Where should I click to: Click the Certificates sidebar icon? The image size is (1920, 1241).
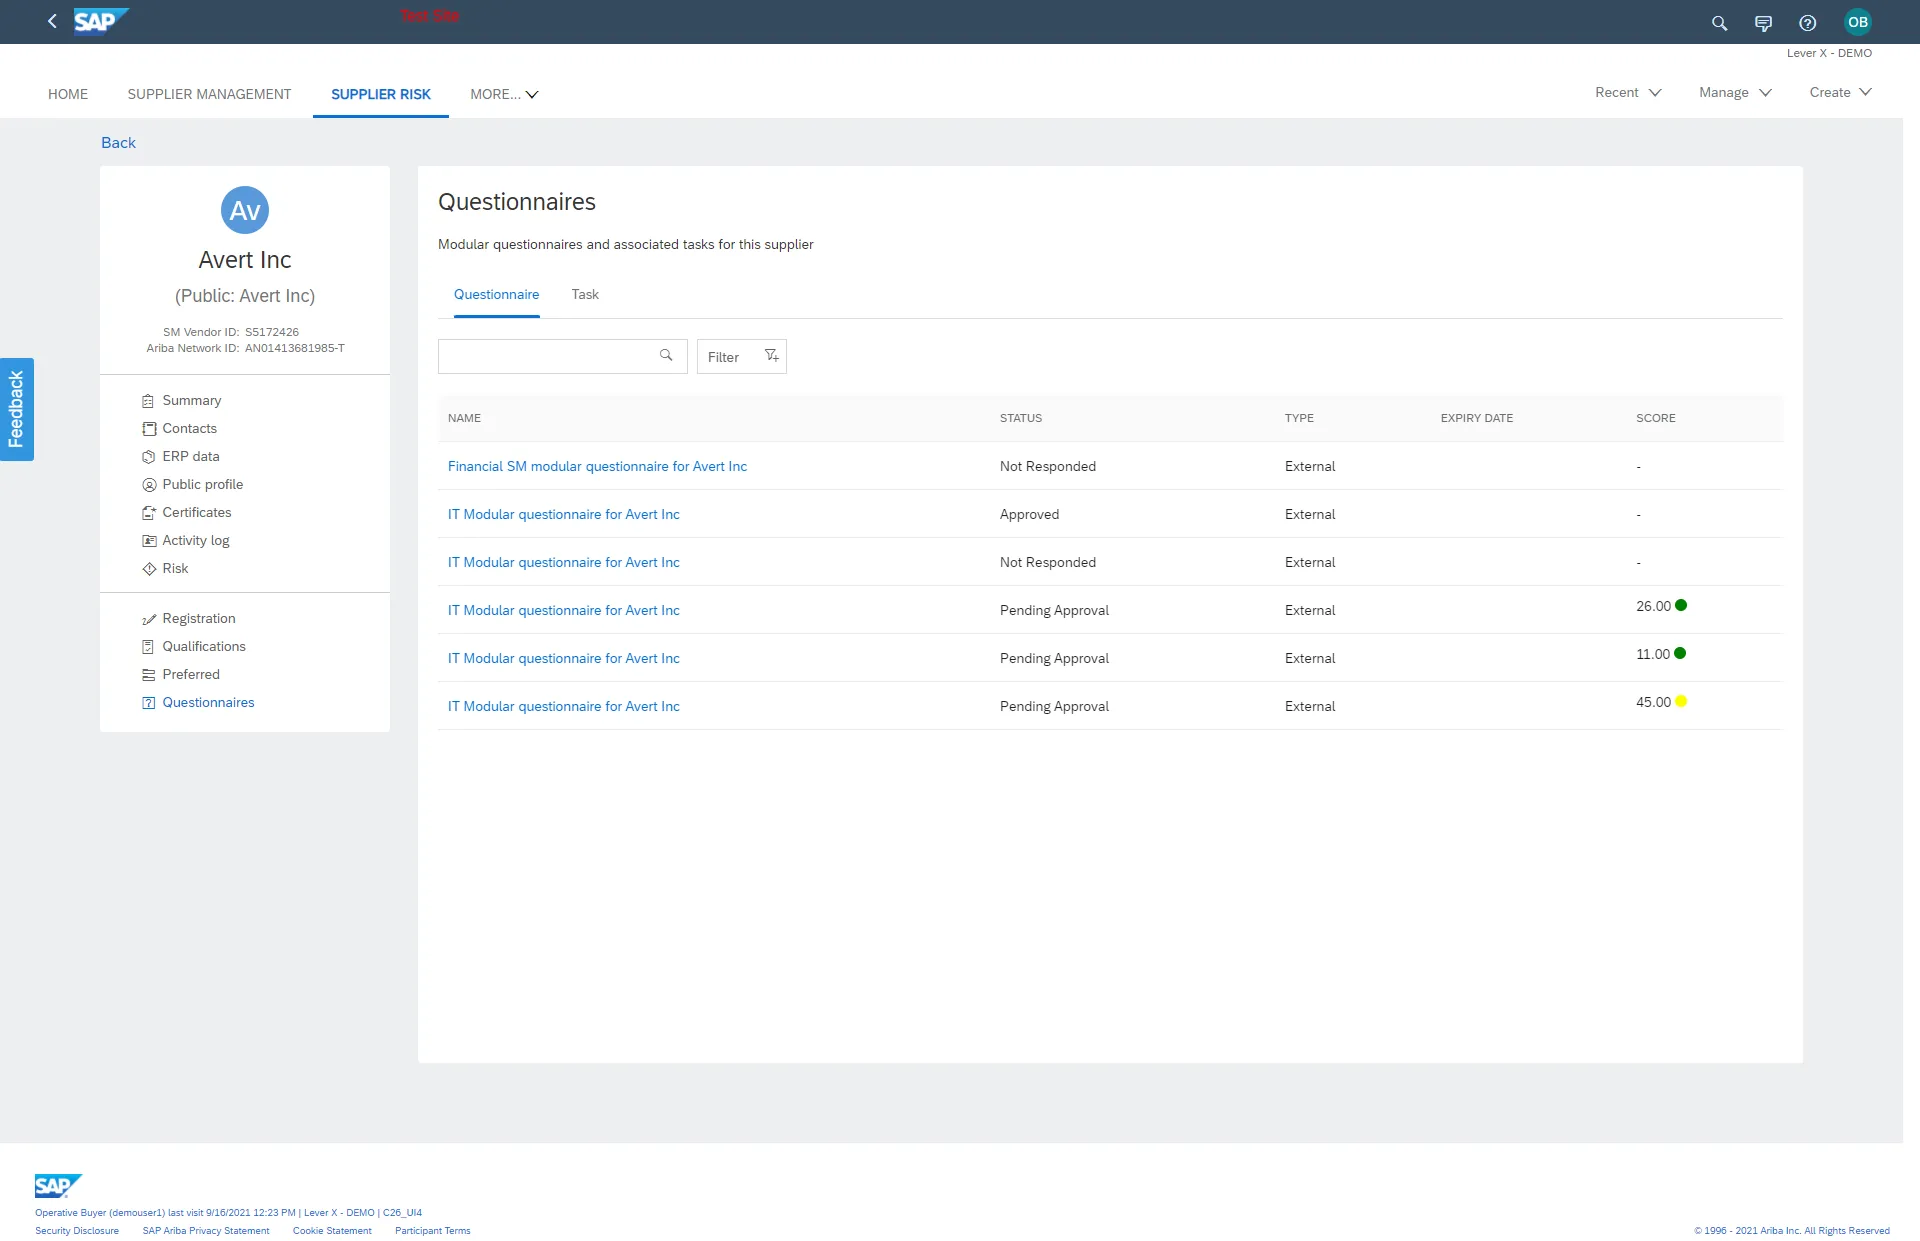coord(150,512)
